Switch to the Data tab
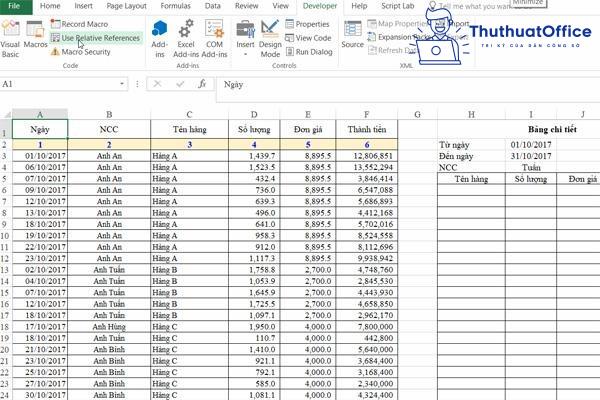 [213, 6]
